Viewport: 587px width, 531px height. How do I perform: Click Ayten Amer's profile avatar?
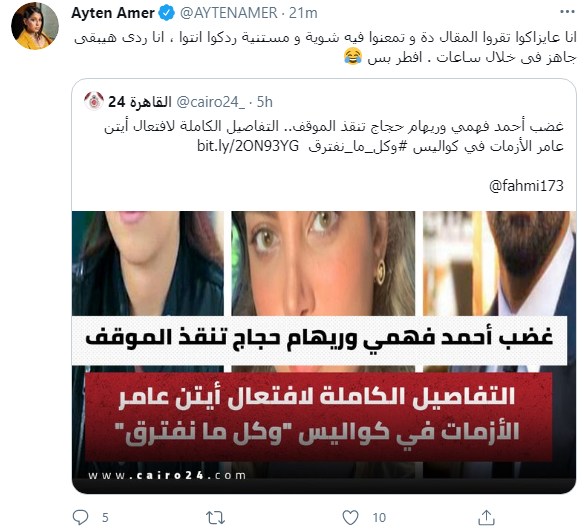[35, 26]
